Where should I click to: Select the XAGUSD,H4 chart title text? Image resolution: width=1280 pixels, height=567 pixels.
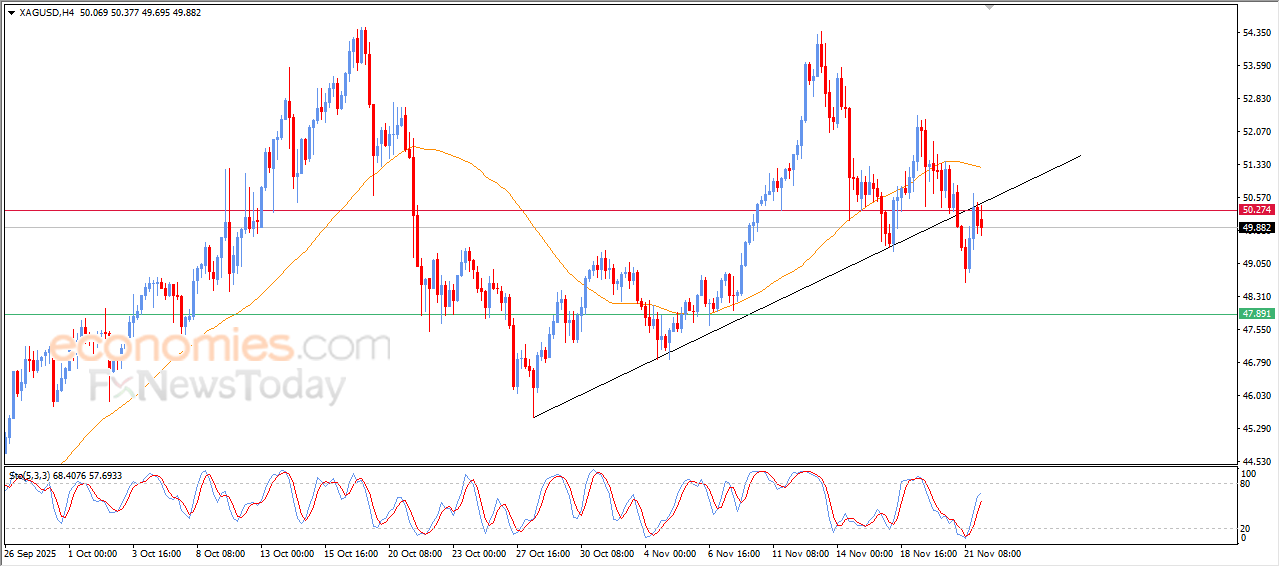[46, 12]
